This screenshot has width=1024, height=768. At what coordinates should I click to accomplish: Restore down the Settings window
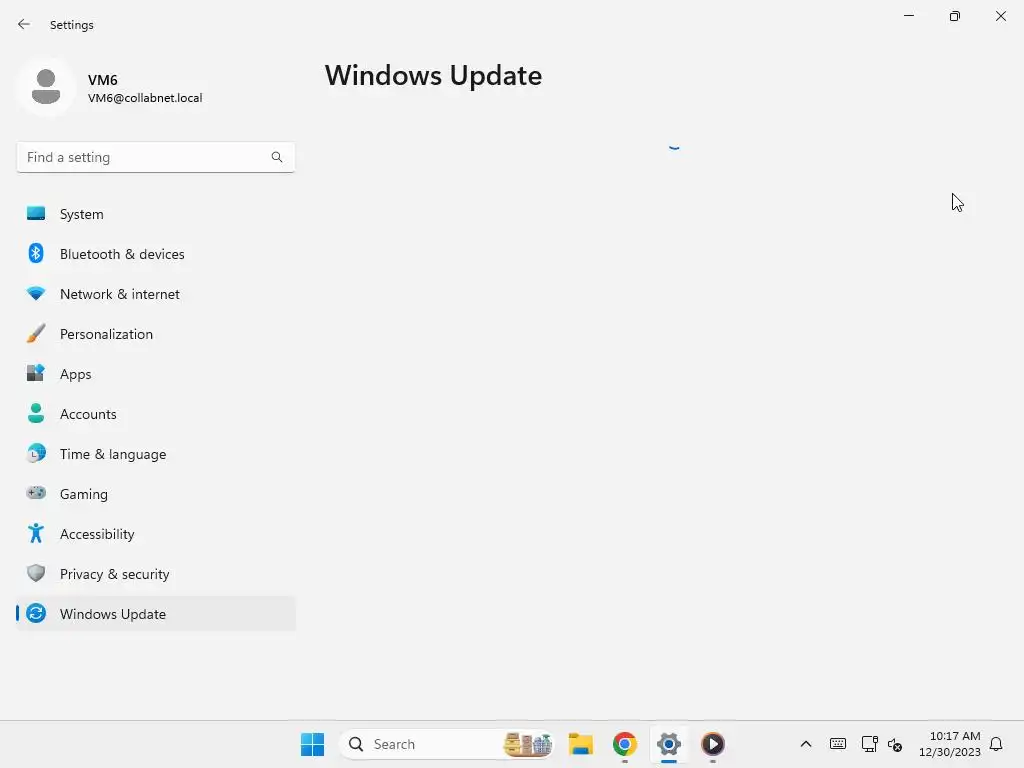955,16
